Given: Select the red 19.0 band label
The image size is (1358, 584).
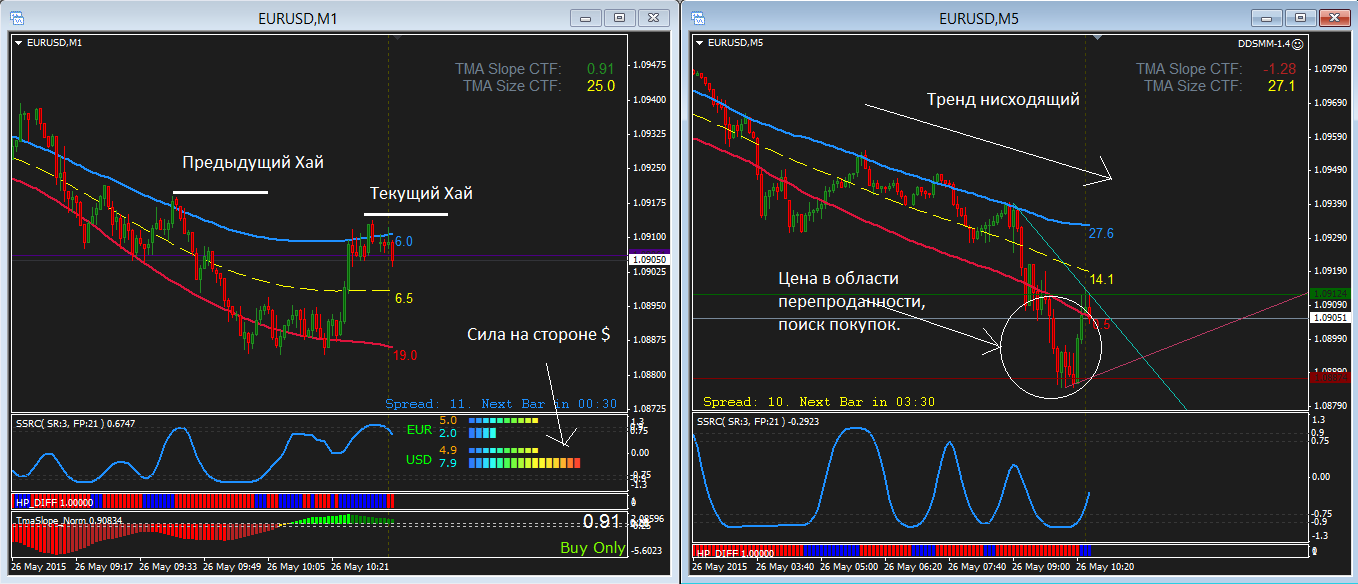Looking at the screenshot, I should [405, 355].
